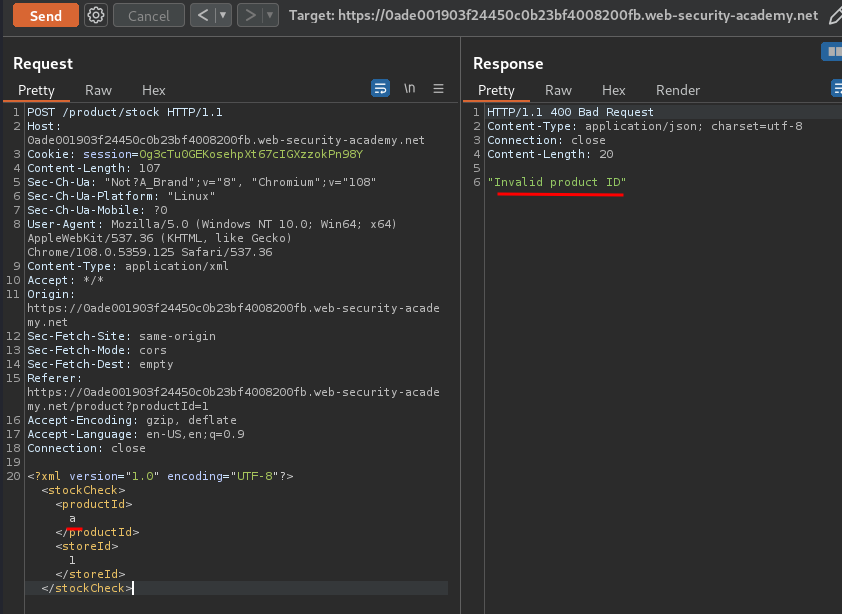Open the Response Render tab
This screenshot has height=614, width=842.
pyautogui.click(x=678, y=90)
